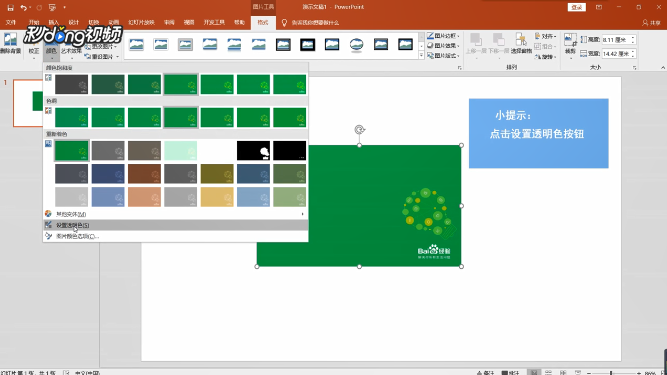Click the Save icon in quick access toolbar
This screenshot has height=375, width=667.
11,8
